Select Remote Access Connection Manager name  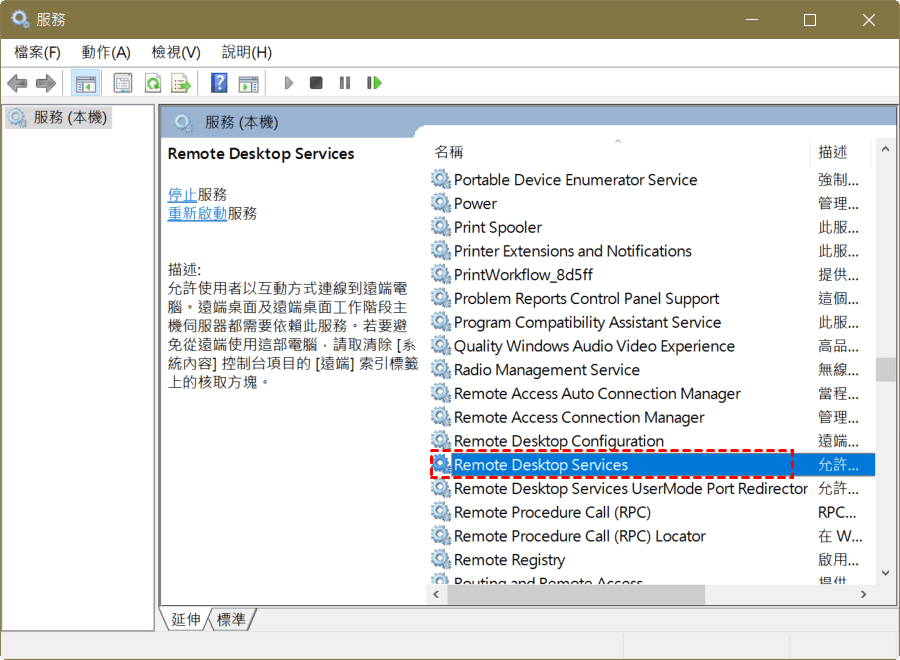tap(579, 417)
